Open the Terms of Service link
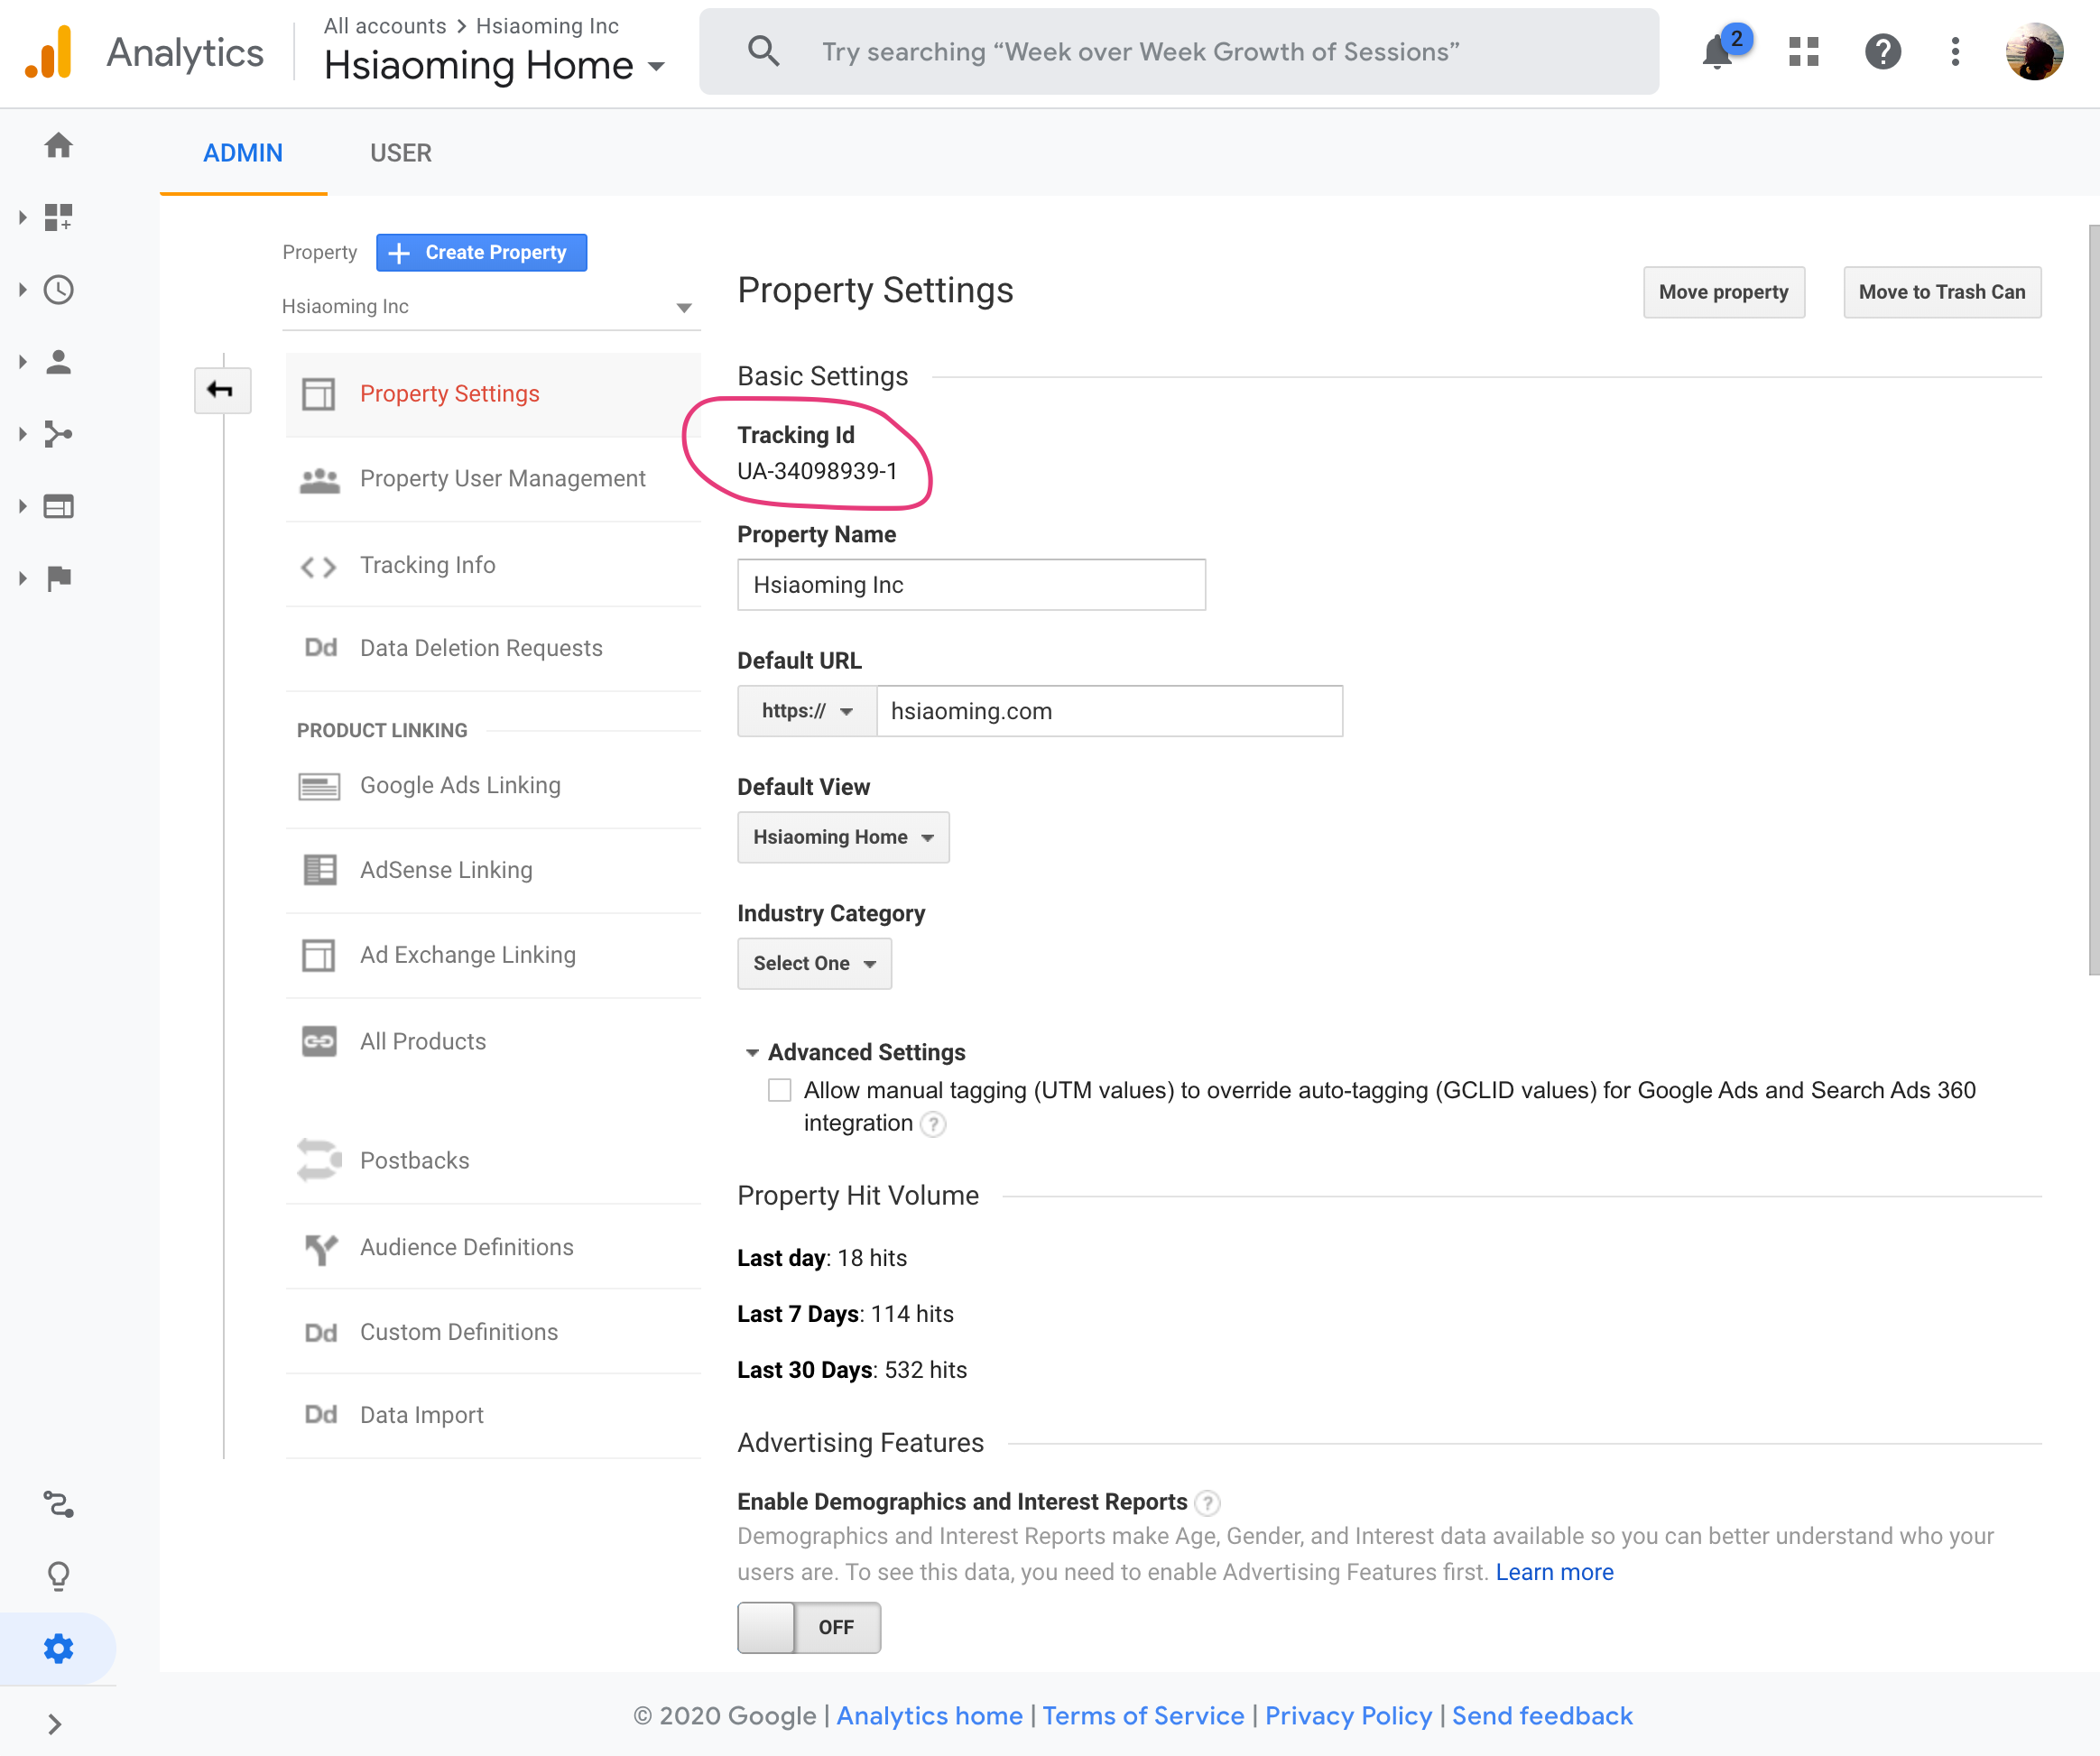Viewport: 2100px width, 1756px height. coord(1143,1716)
